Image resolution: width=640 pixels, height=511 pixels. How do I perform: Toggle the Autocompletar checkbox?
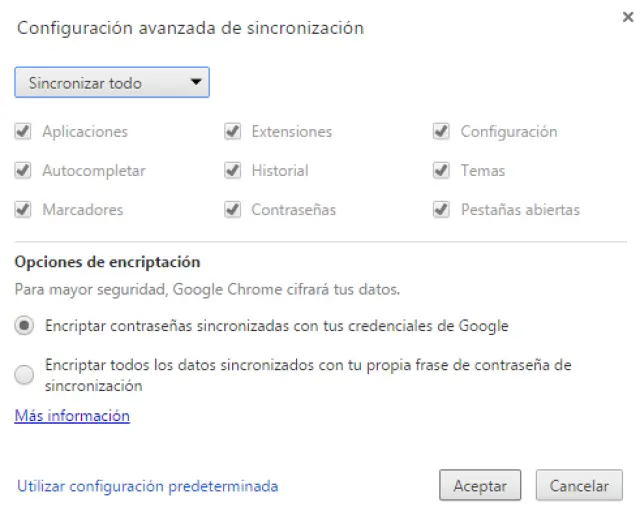click(x=23, y=170)
